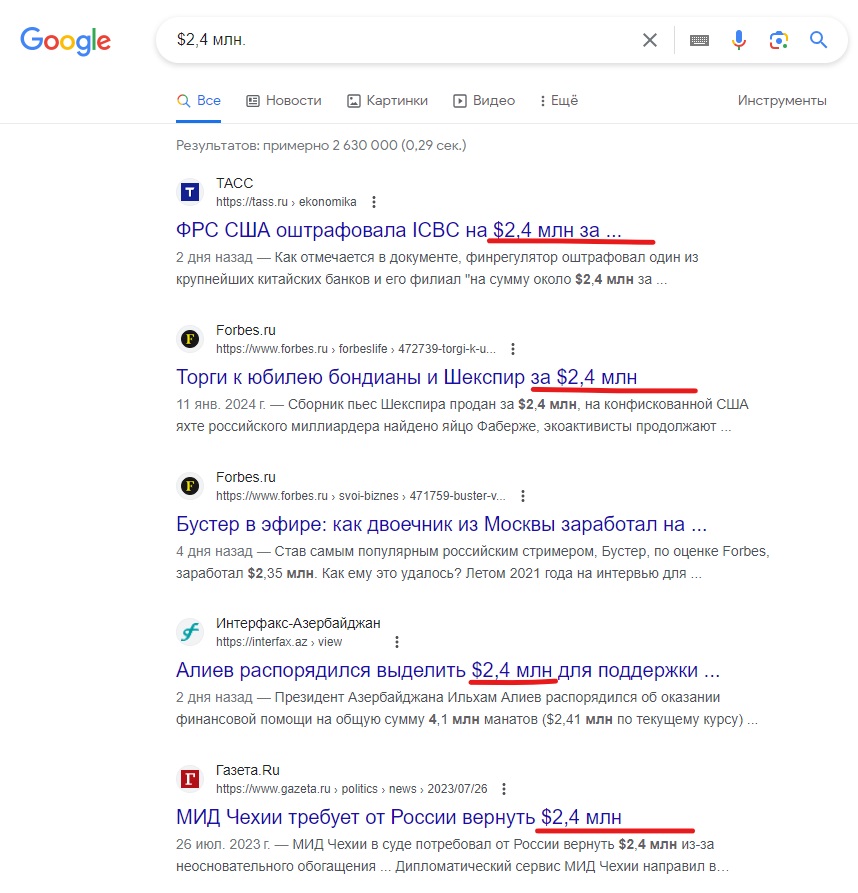Open 'Алиев распорядился выделить' result
This screenshot has width=858, height=893.
448,670
